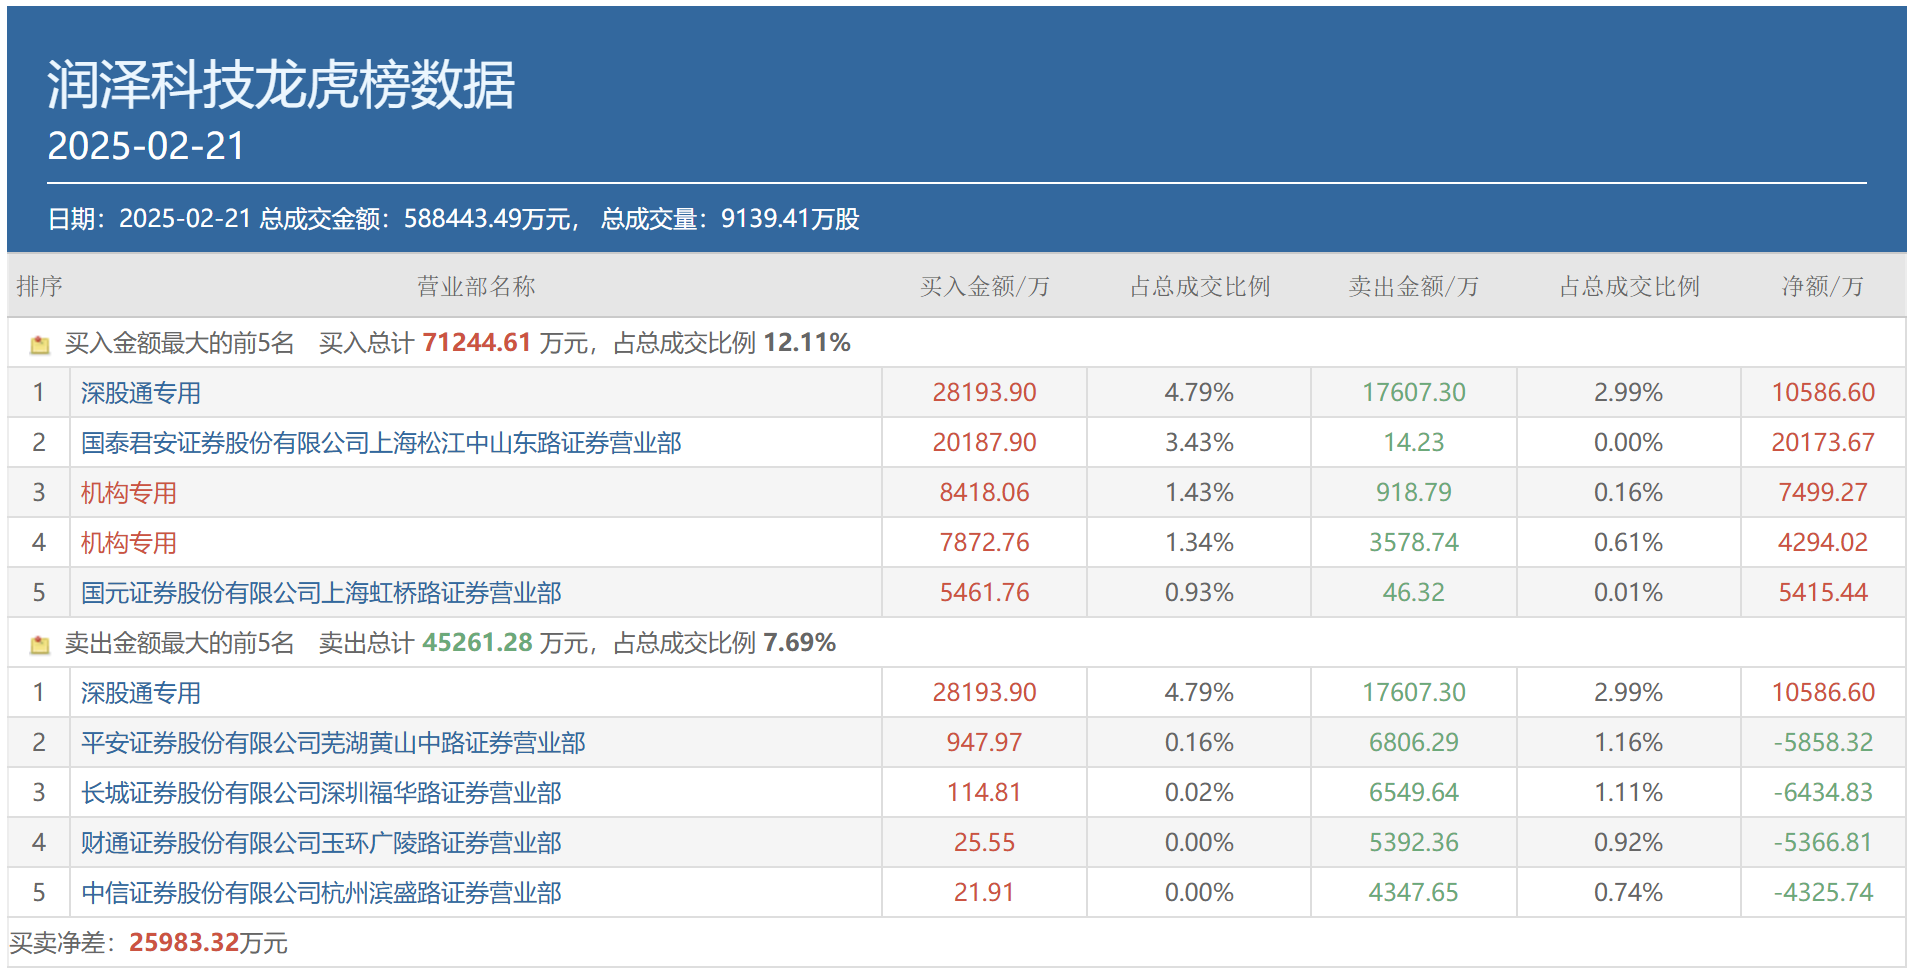Click the 排序 column header
This screenshot has width=1913, height=973.
pyautogui.click(x=40, y=287)
